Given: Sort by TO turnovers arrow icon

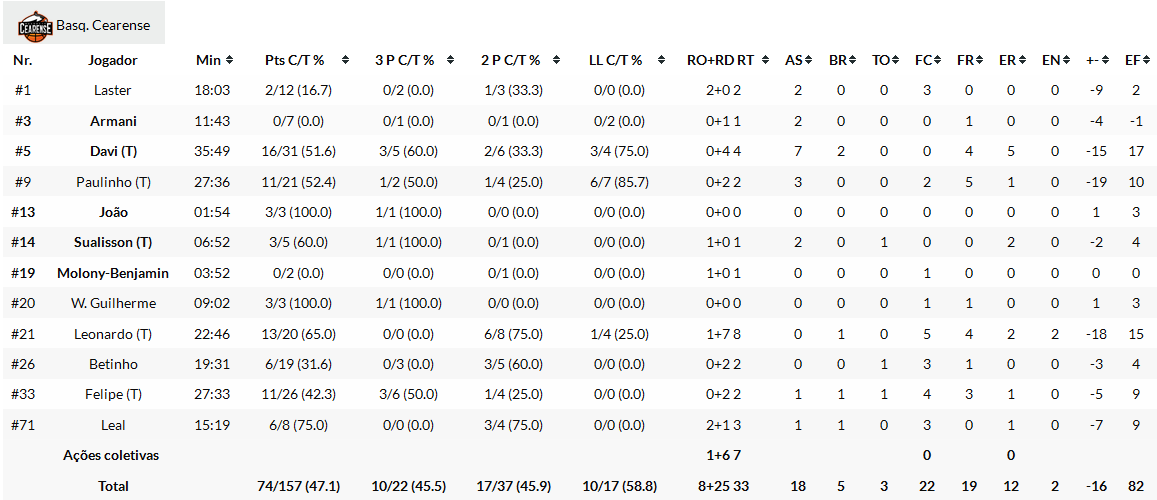Looking at the screenshot, I should pos(894,60).
